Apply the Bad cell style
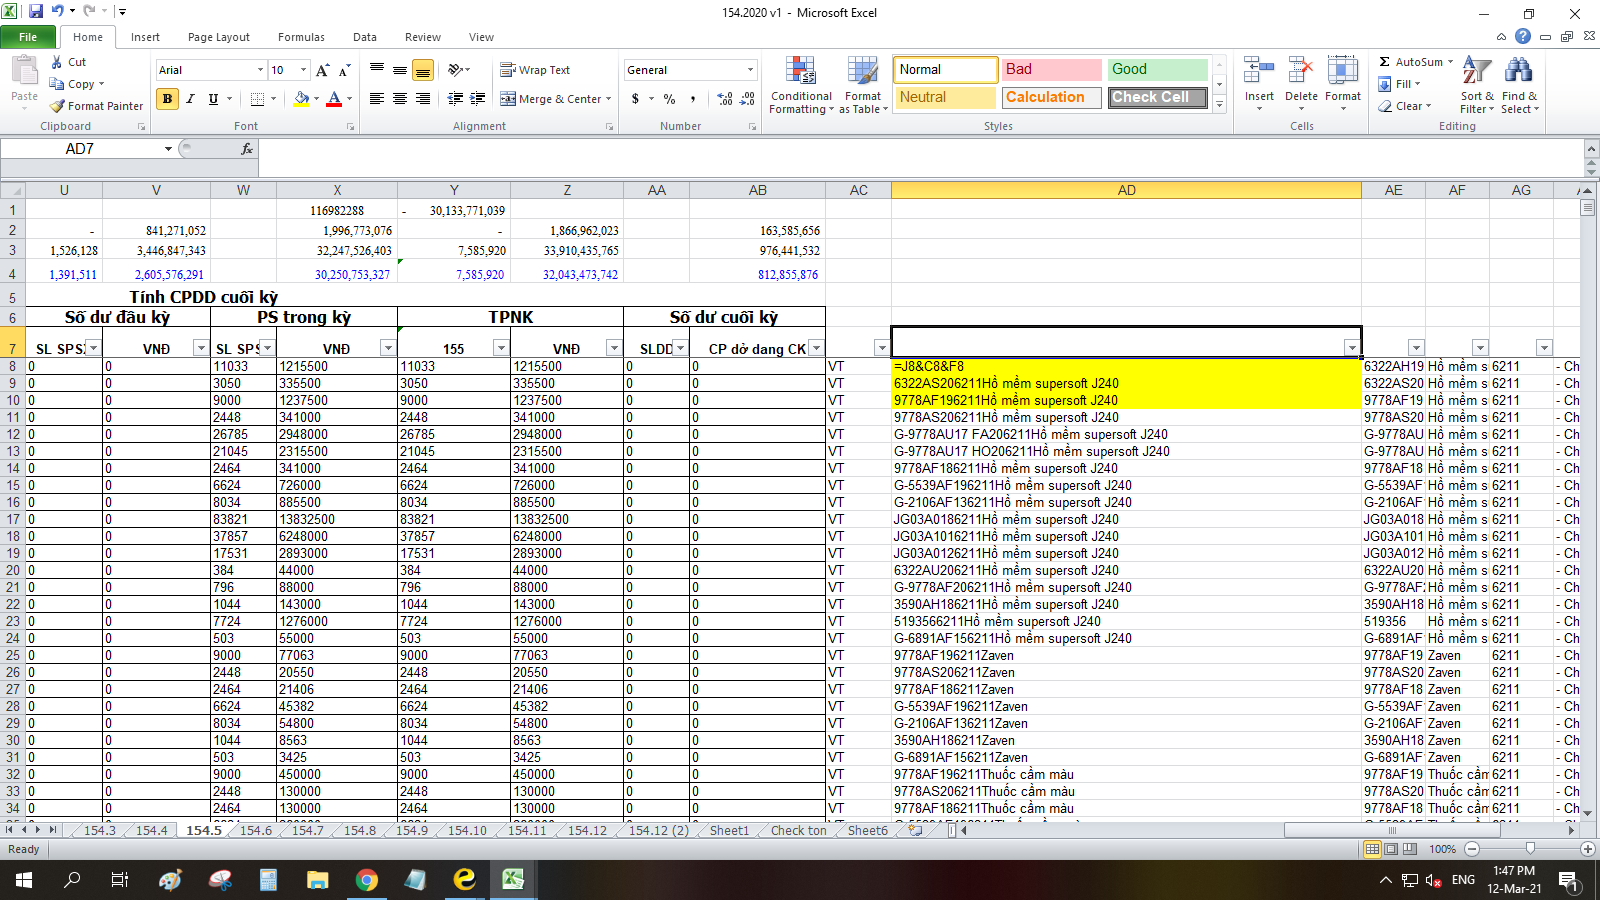The height and width of the screenshot is (900, 1600). [x=1051, y=69]
